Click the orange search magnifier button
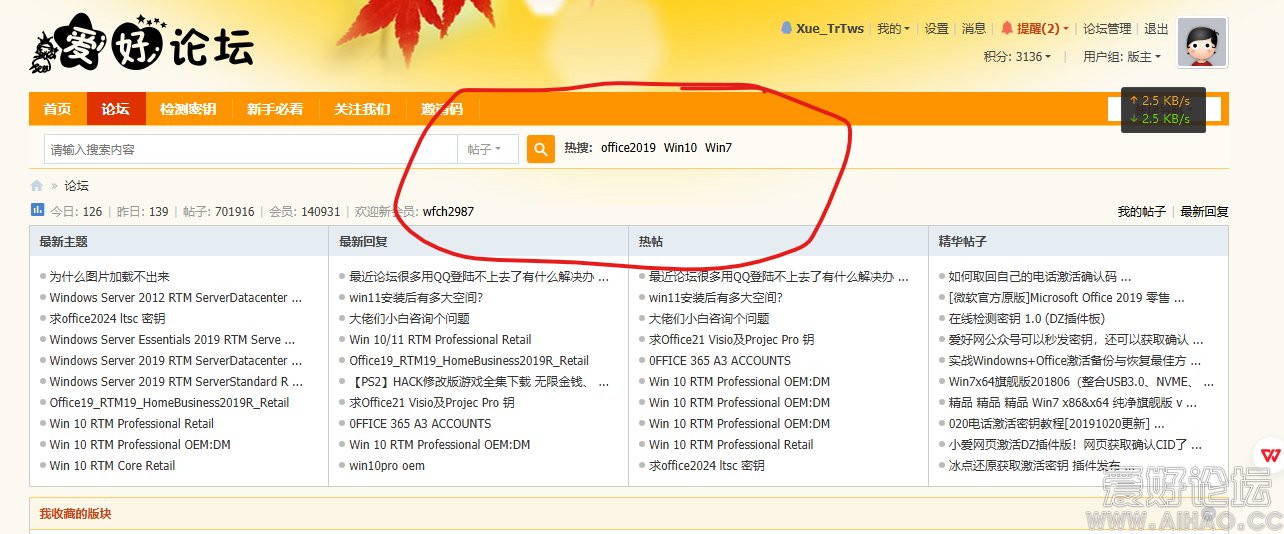The width and height of the screenshot is (1284, 534). [x=541, y=149]
